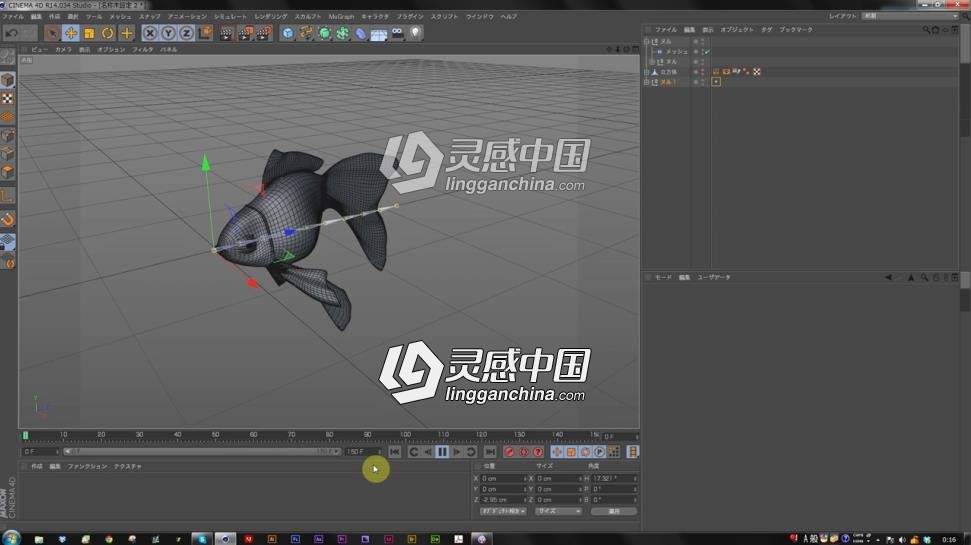Open the spline pen tools icon

tap(306, 33)
